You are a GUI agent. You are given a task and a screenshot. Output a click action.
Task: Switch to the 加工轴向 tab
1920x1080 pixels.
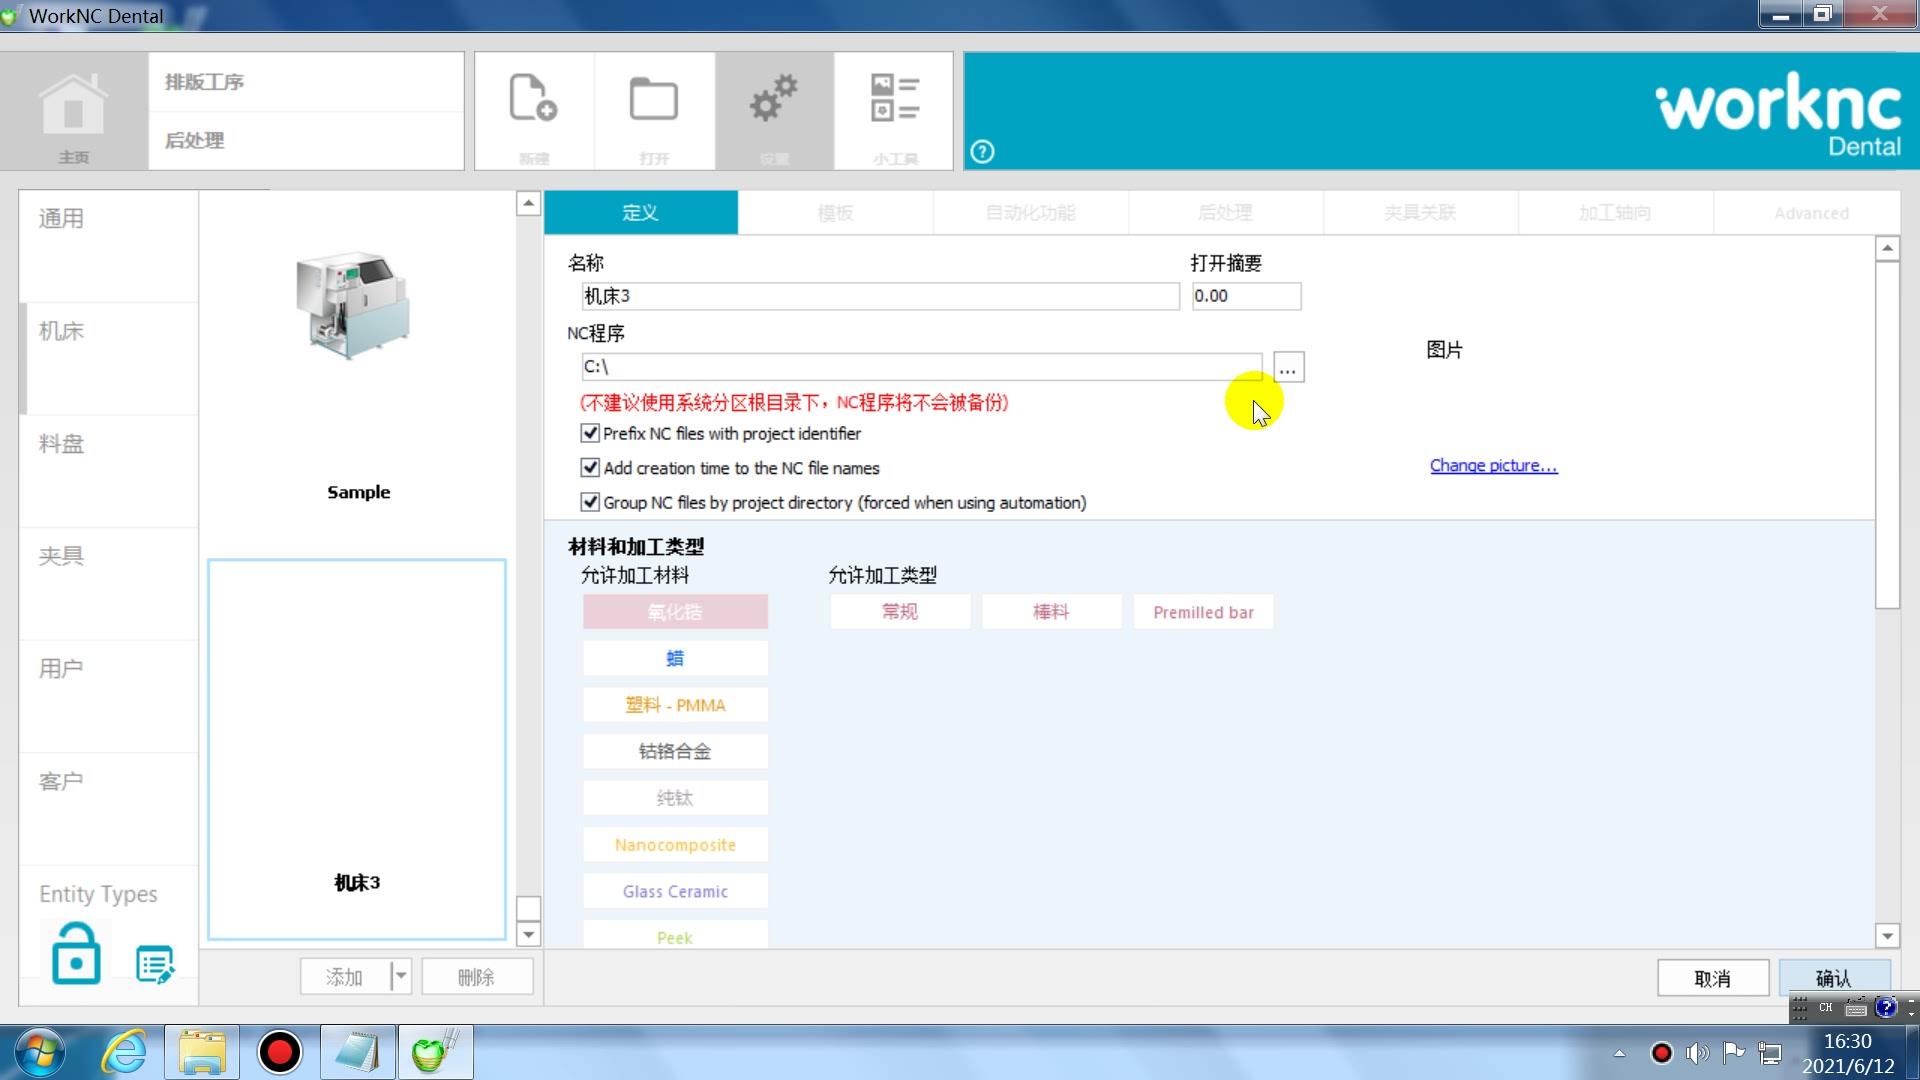point(1615,213)
